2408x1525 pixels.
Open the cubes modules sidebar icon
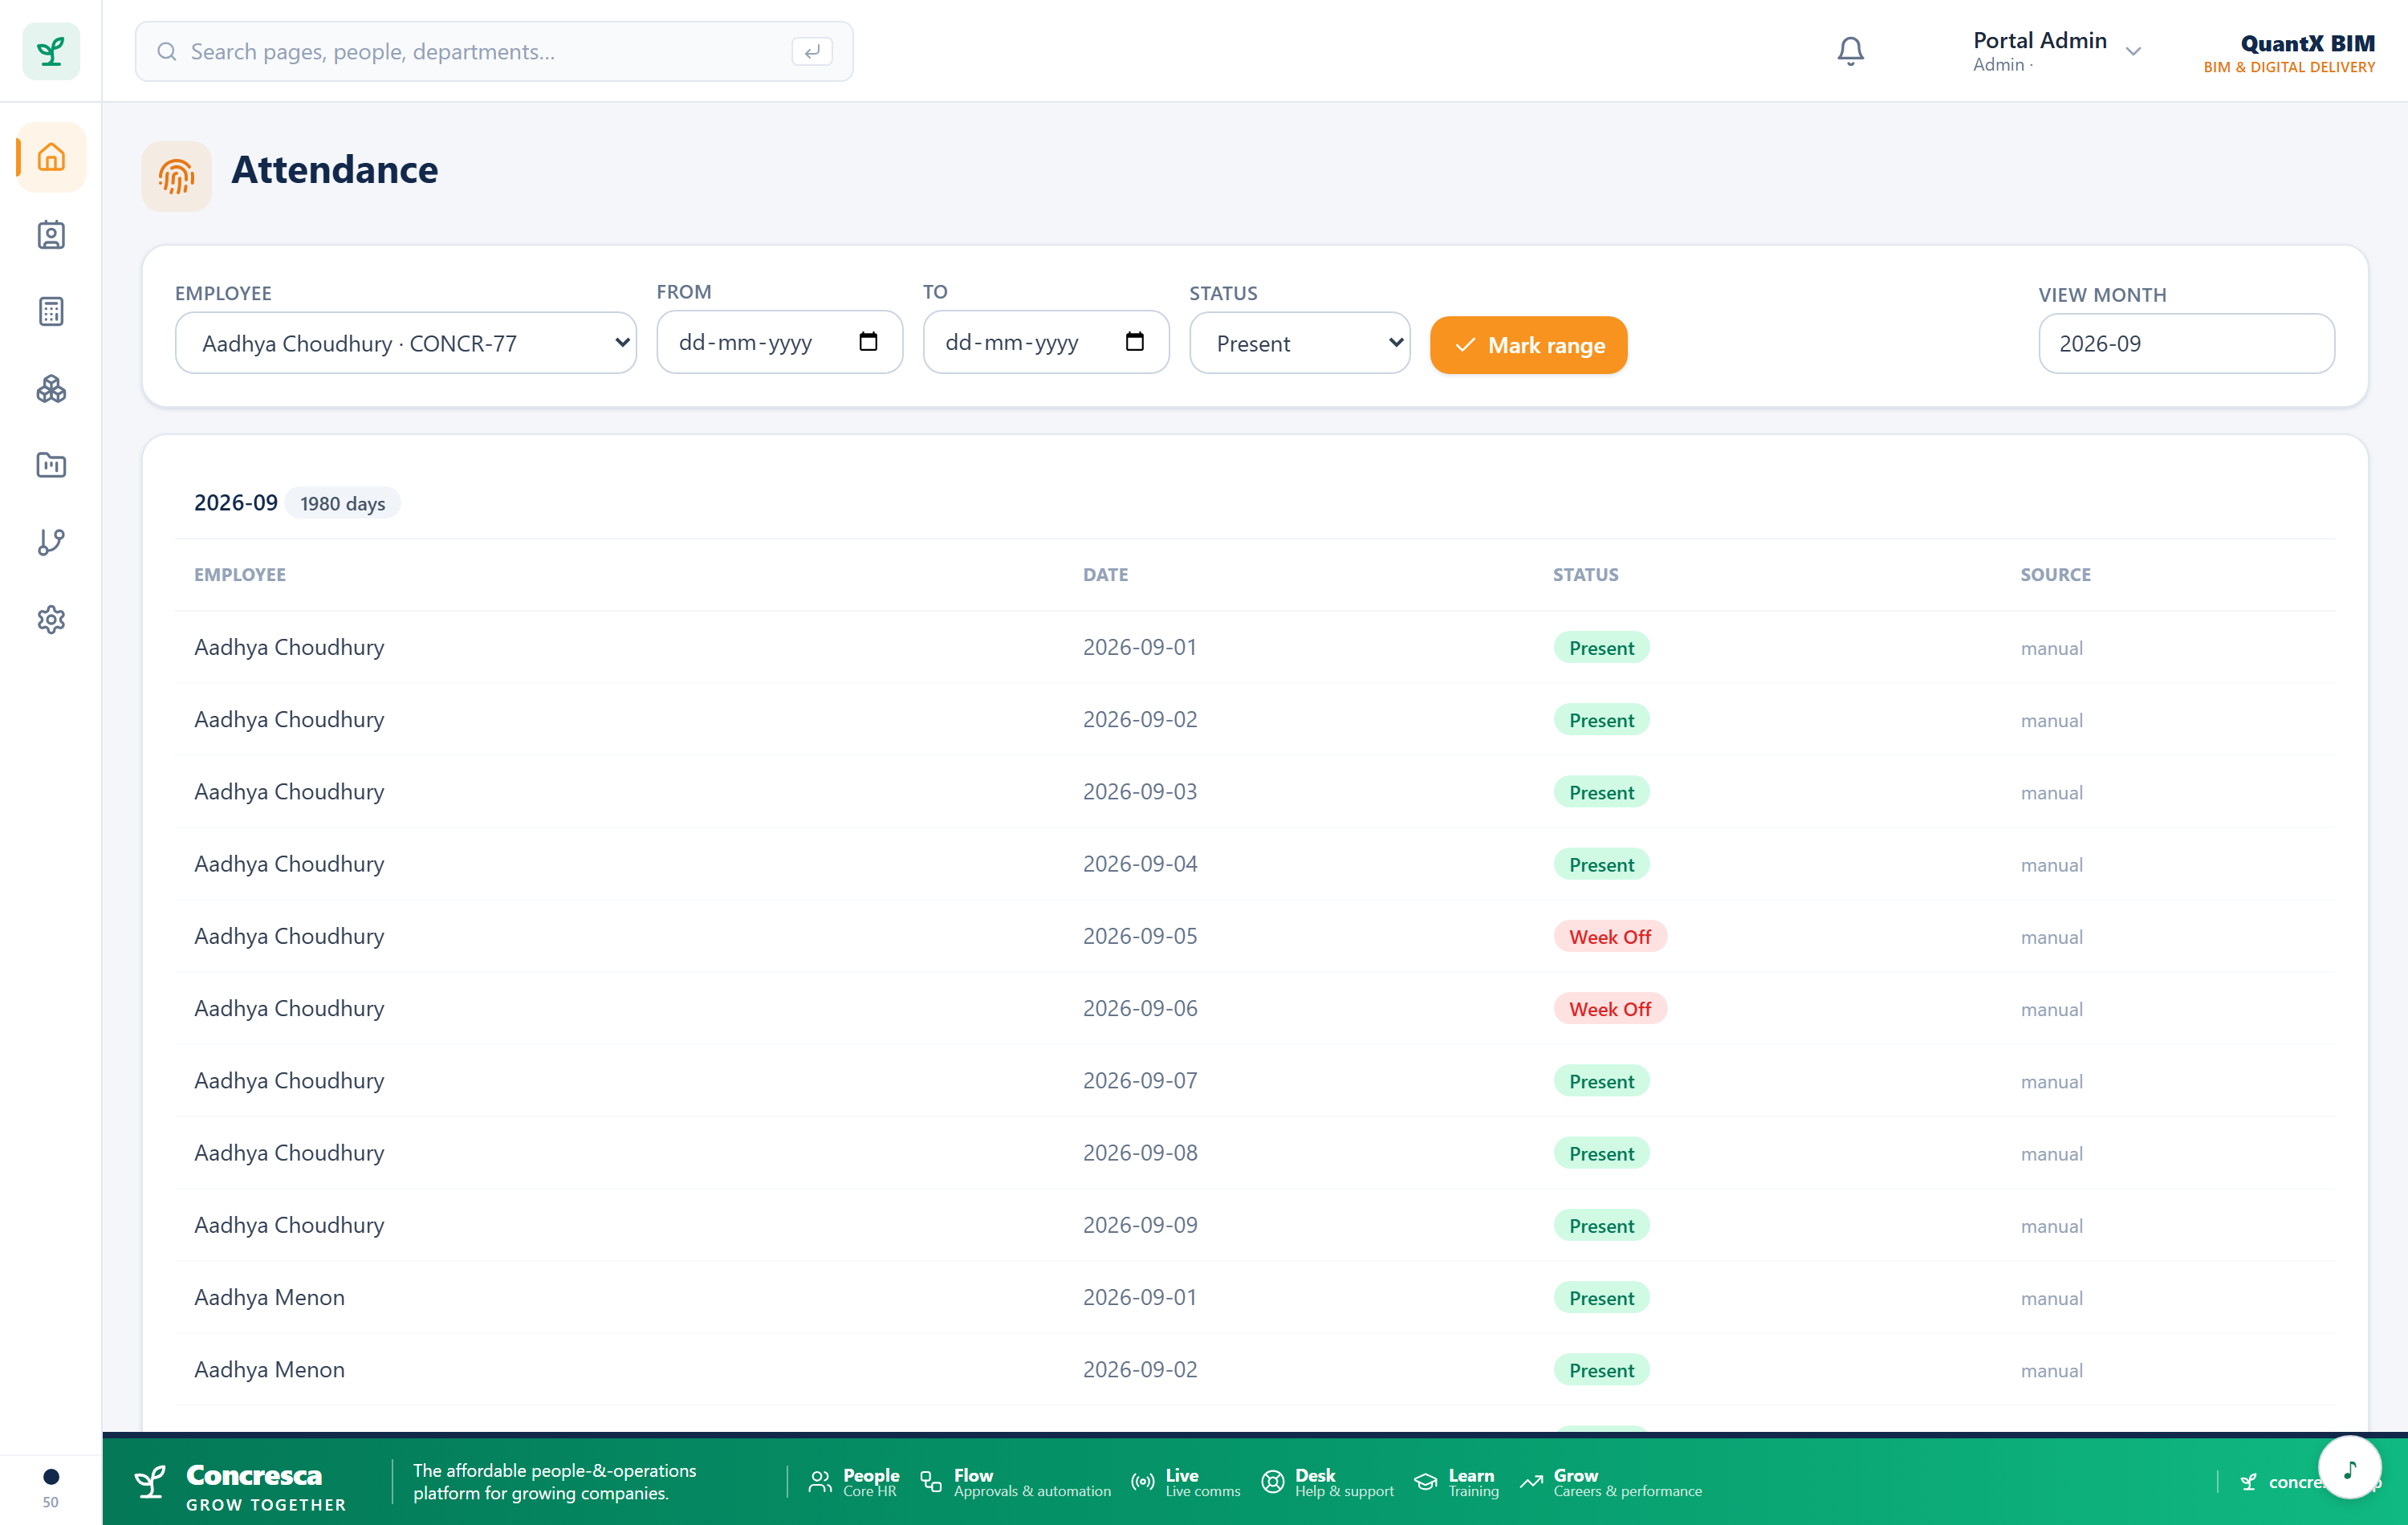tap(51, 389)
